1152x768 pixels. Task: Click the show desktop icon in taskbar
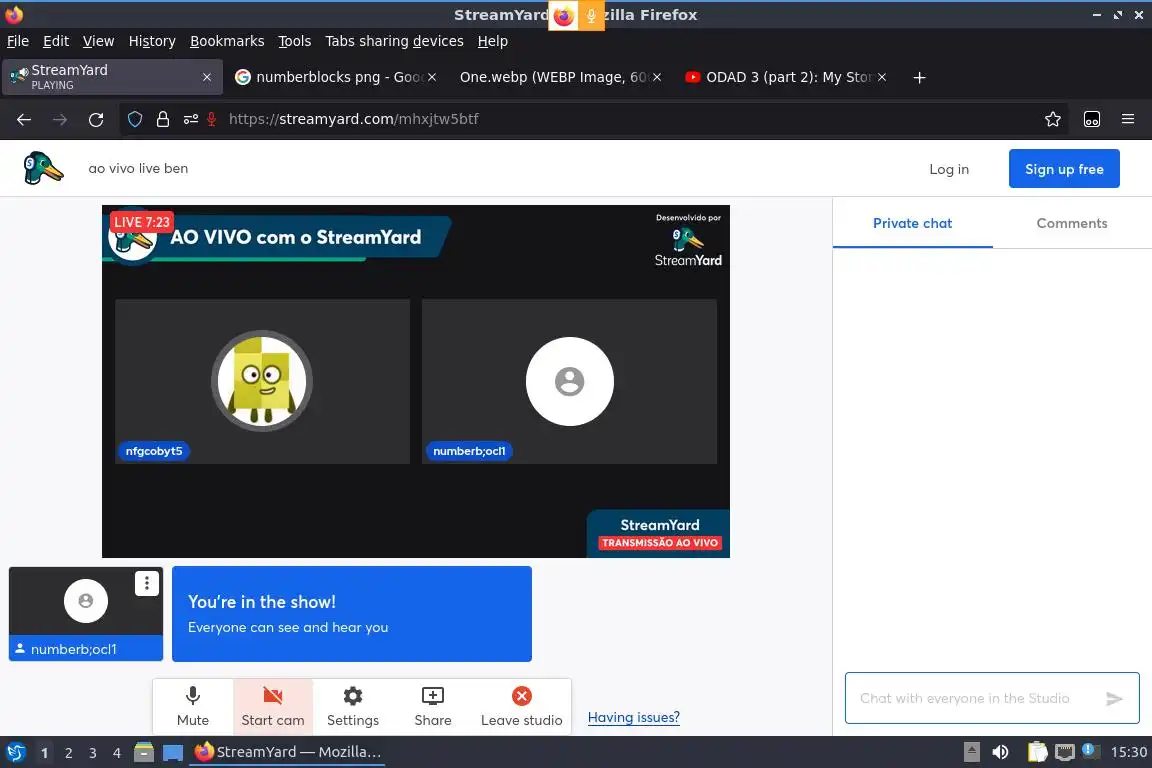tap(173, 752)
